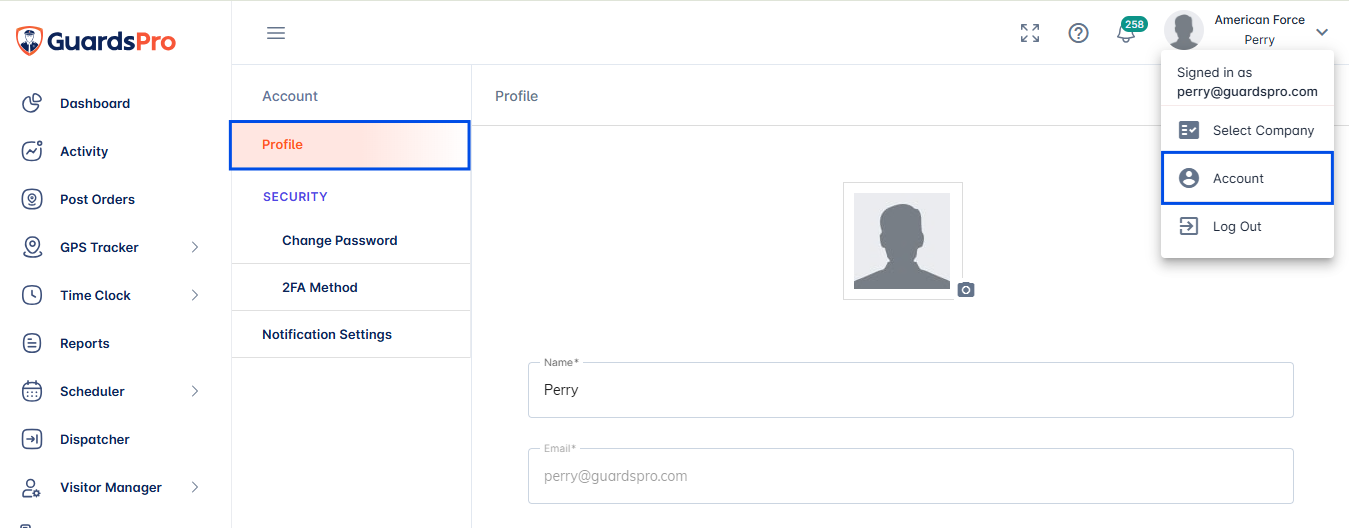Click the hamburger menu icon
1349x528 pixels.
[276, 33]
